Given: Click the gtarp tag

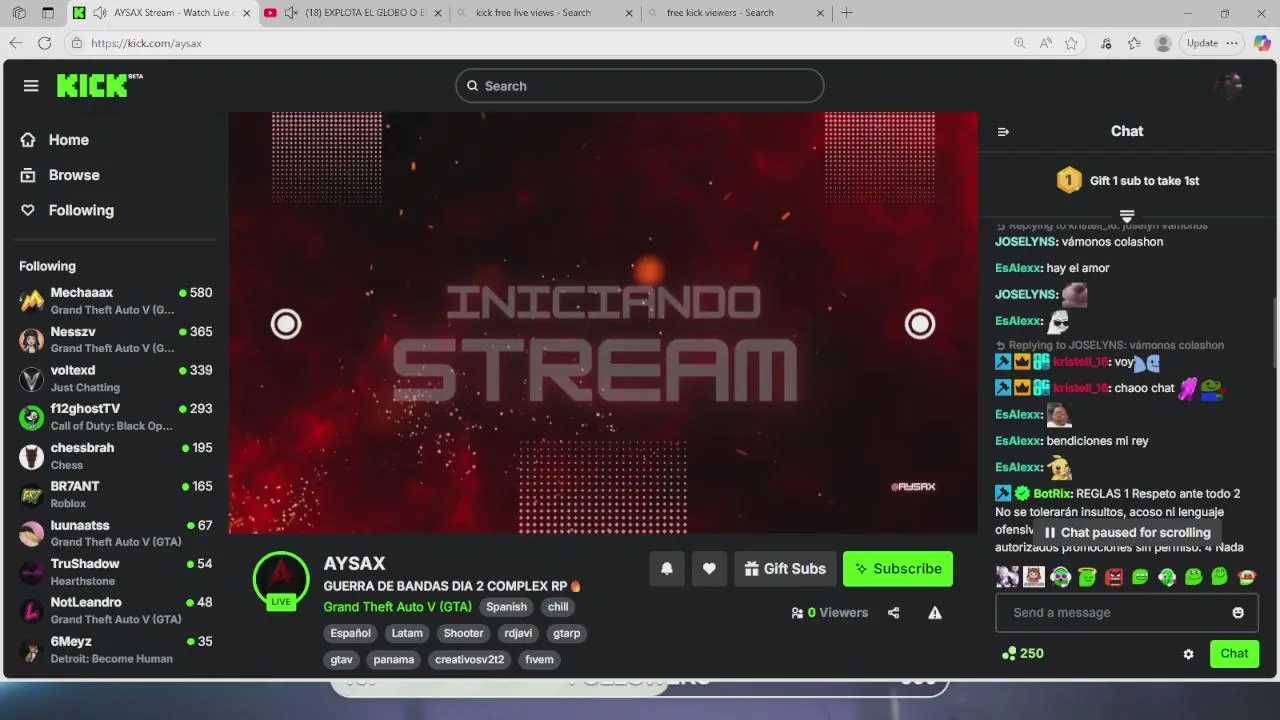Looking at the screenshot, I should click(566, 633).
